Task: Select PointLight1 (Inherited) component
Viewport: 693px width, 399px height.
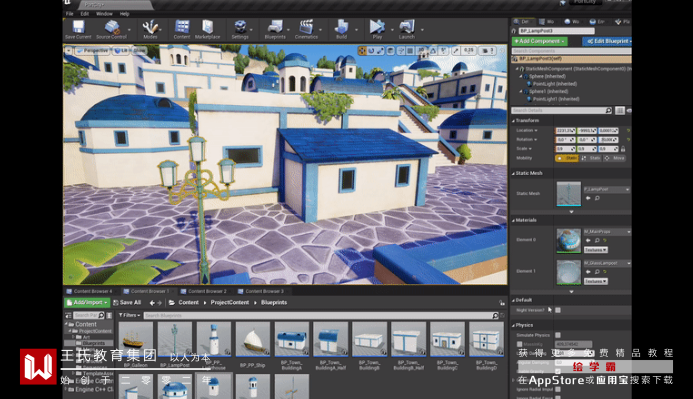Action: (x=556, y=99)
